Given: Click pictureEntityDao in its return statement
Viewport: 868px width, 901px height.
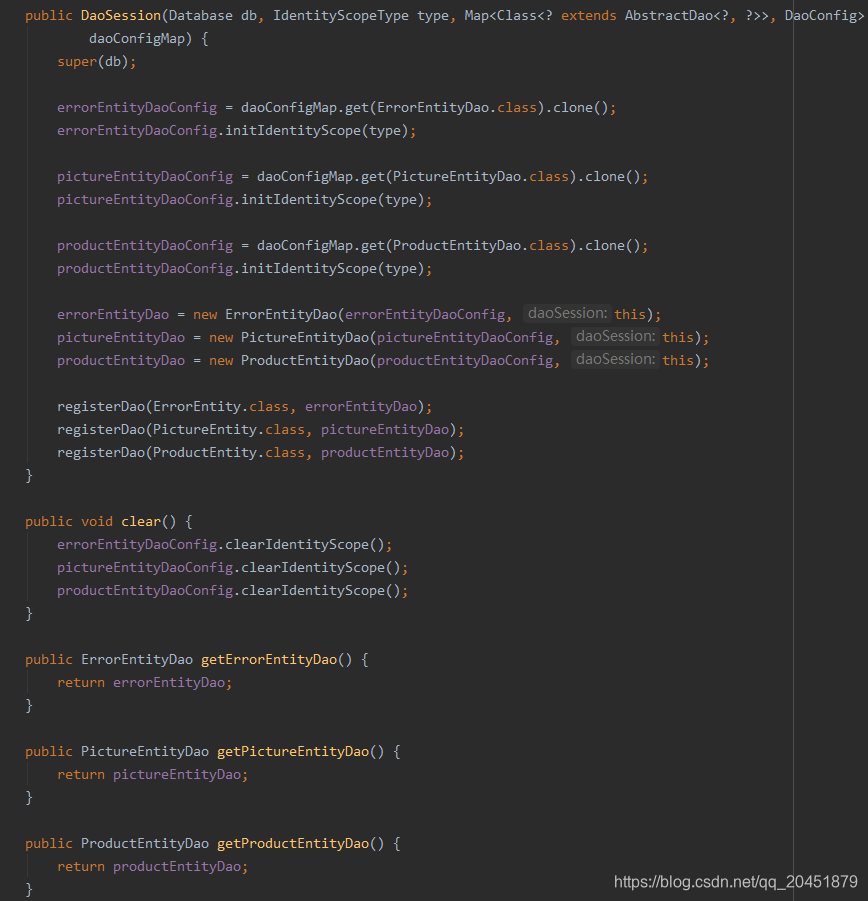Looking at the screenshot, I should click(x=177, y=774).
